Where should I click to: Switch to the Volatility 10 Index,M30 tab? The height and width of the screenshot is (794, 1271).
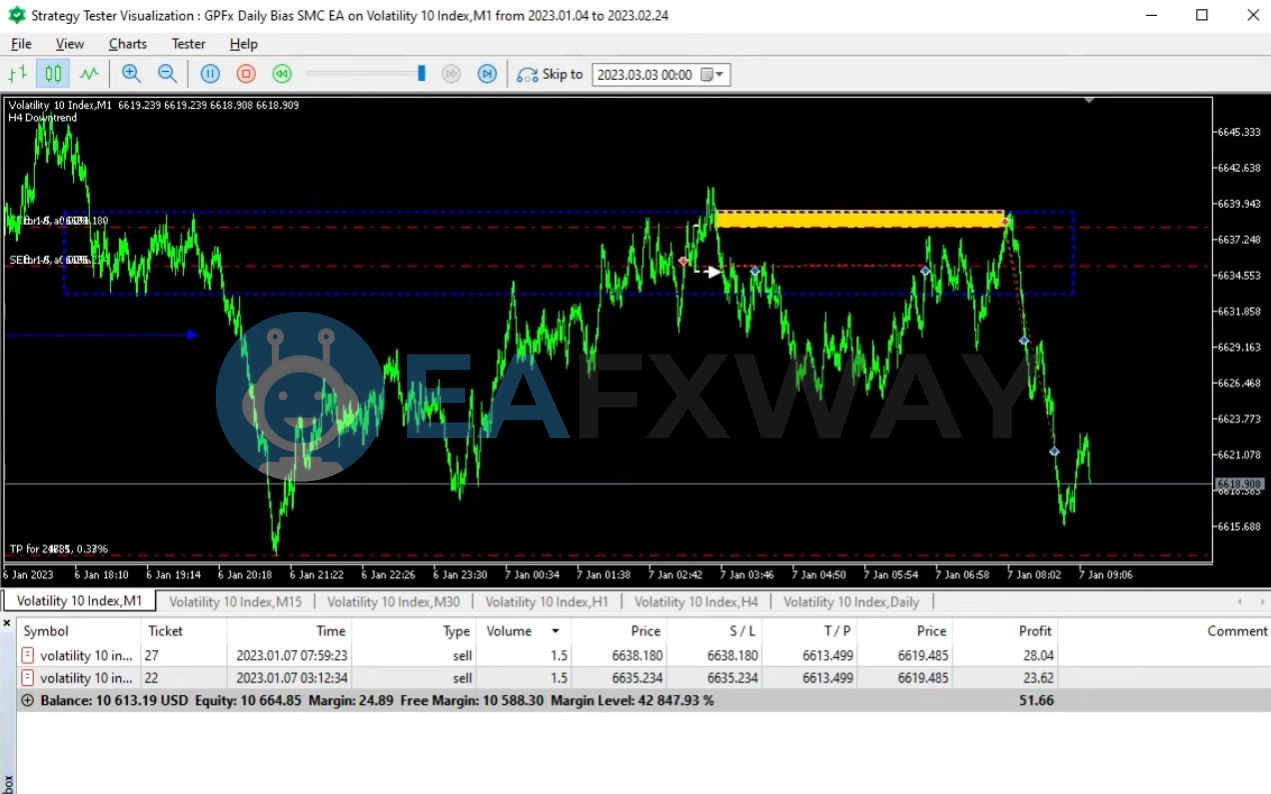pos(394,602)
